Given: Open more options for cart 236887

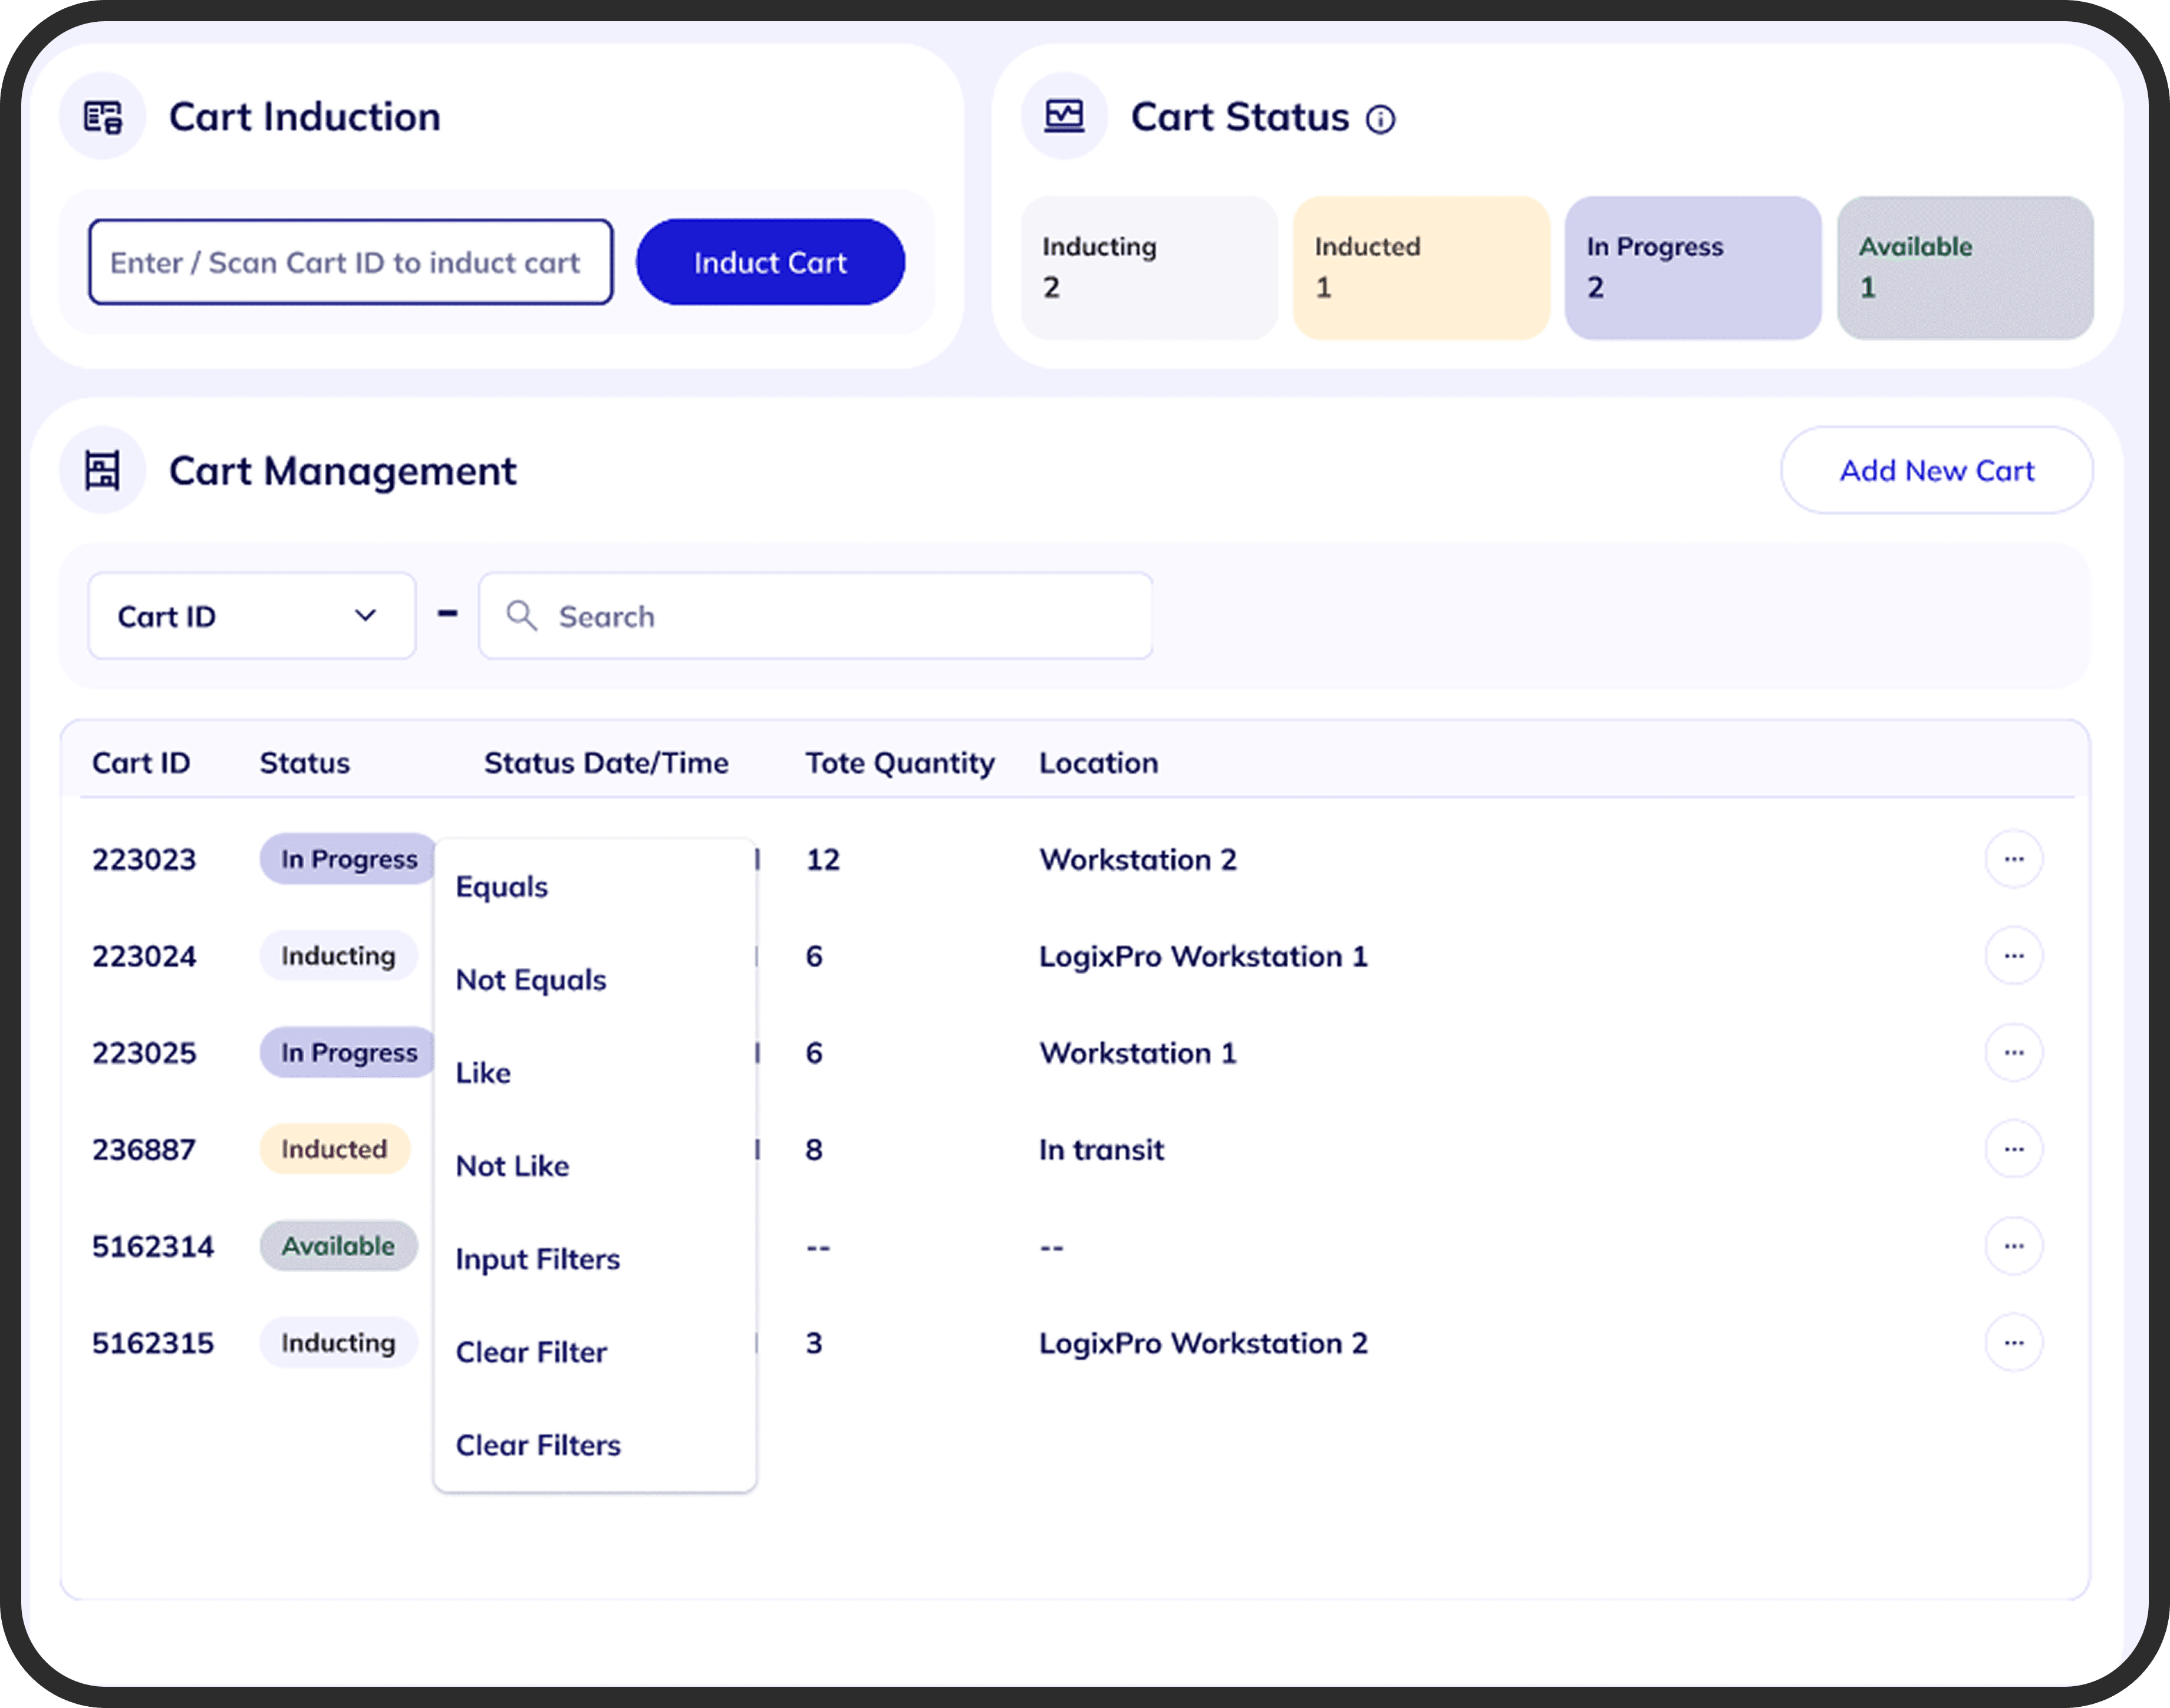Looking at the screenshot, I should pos(2013,1149).
